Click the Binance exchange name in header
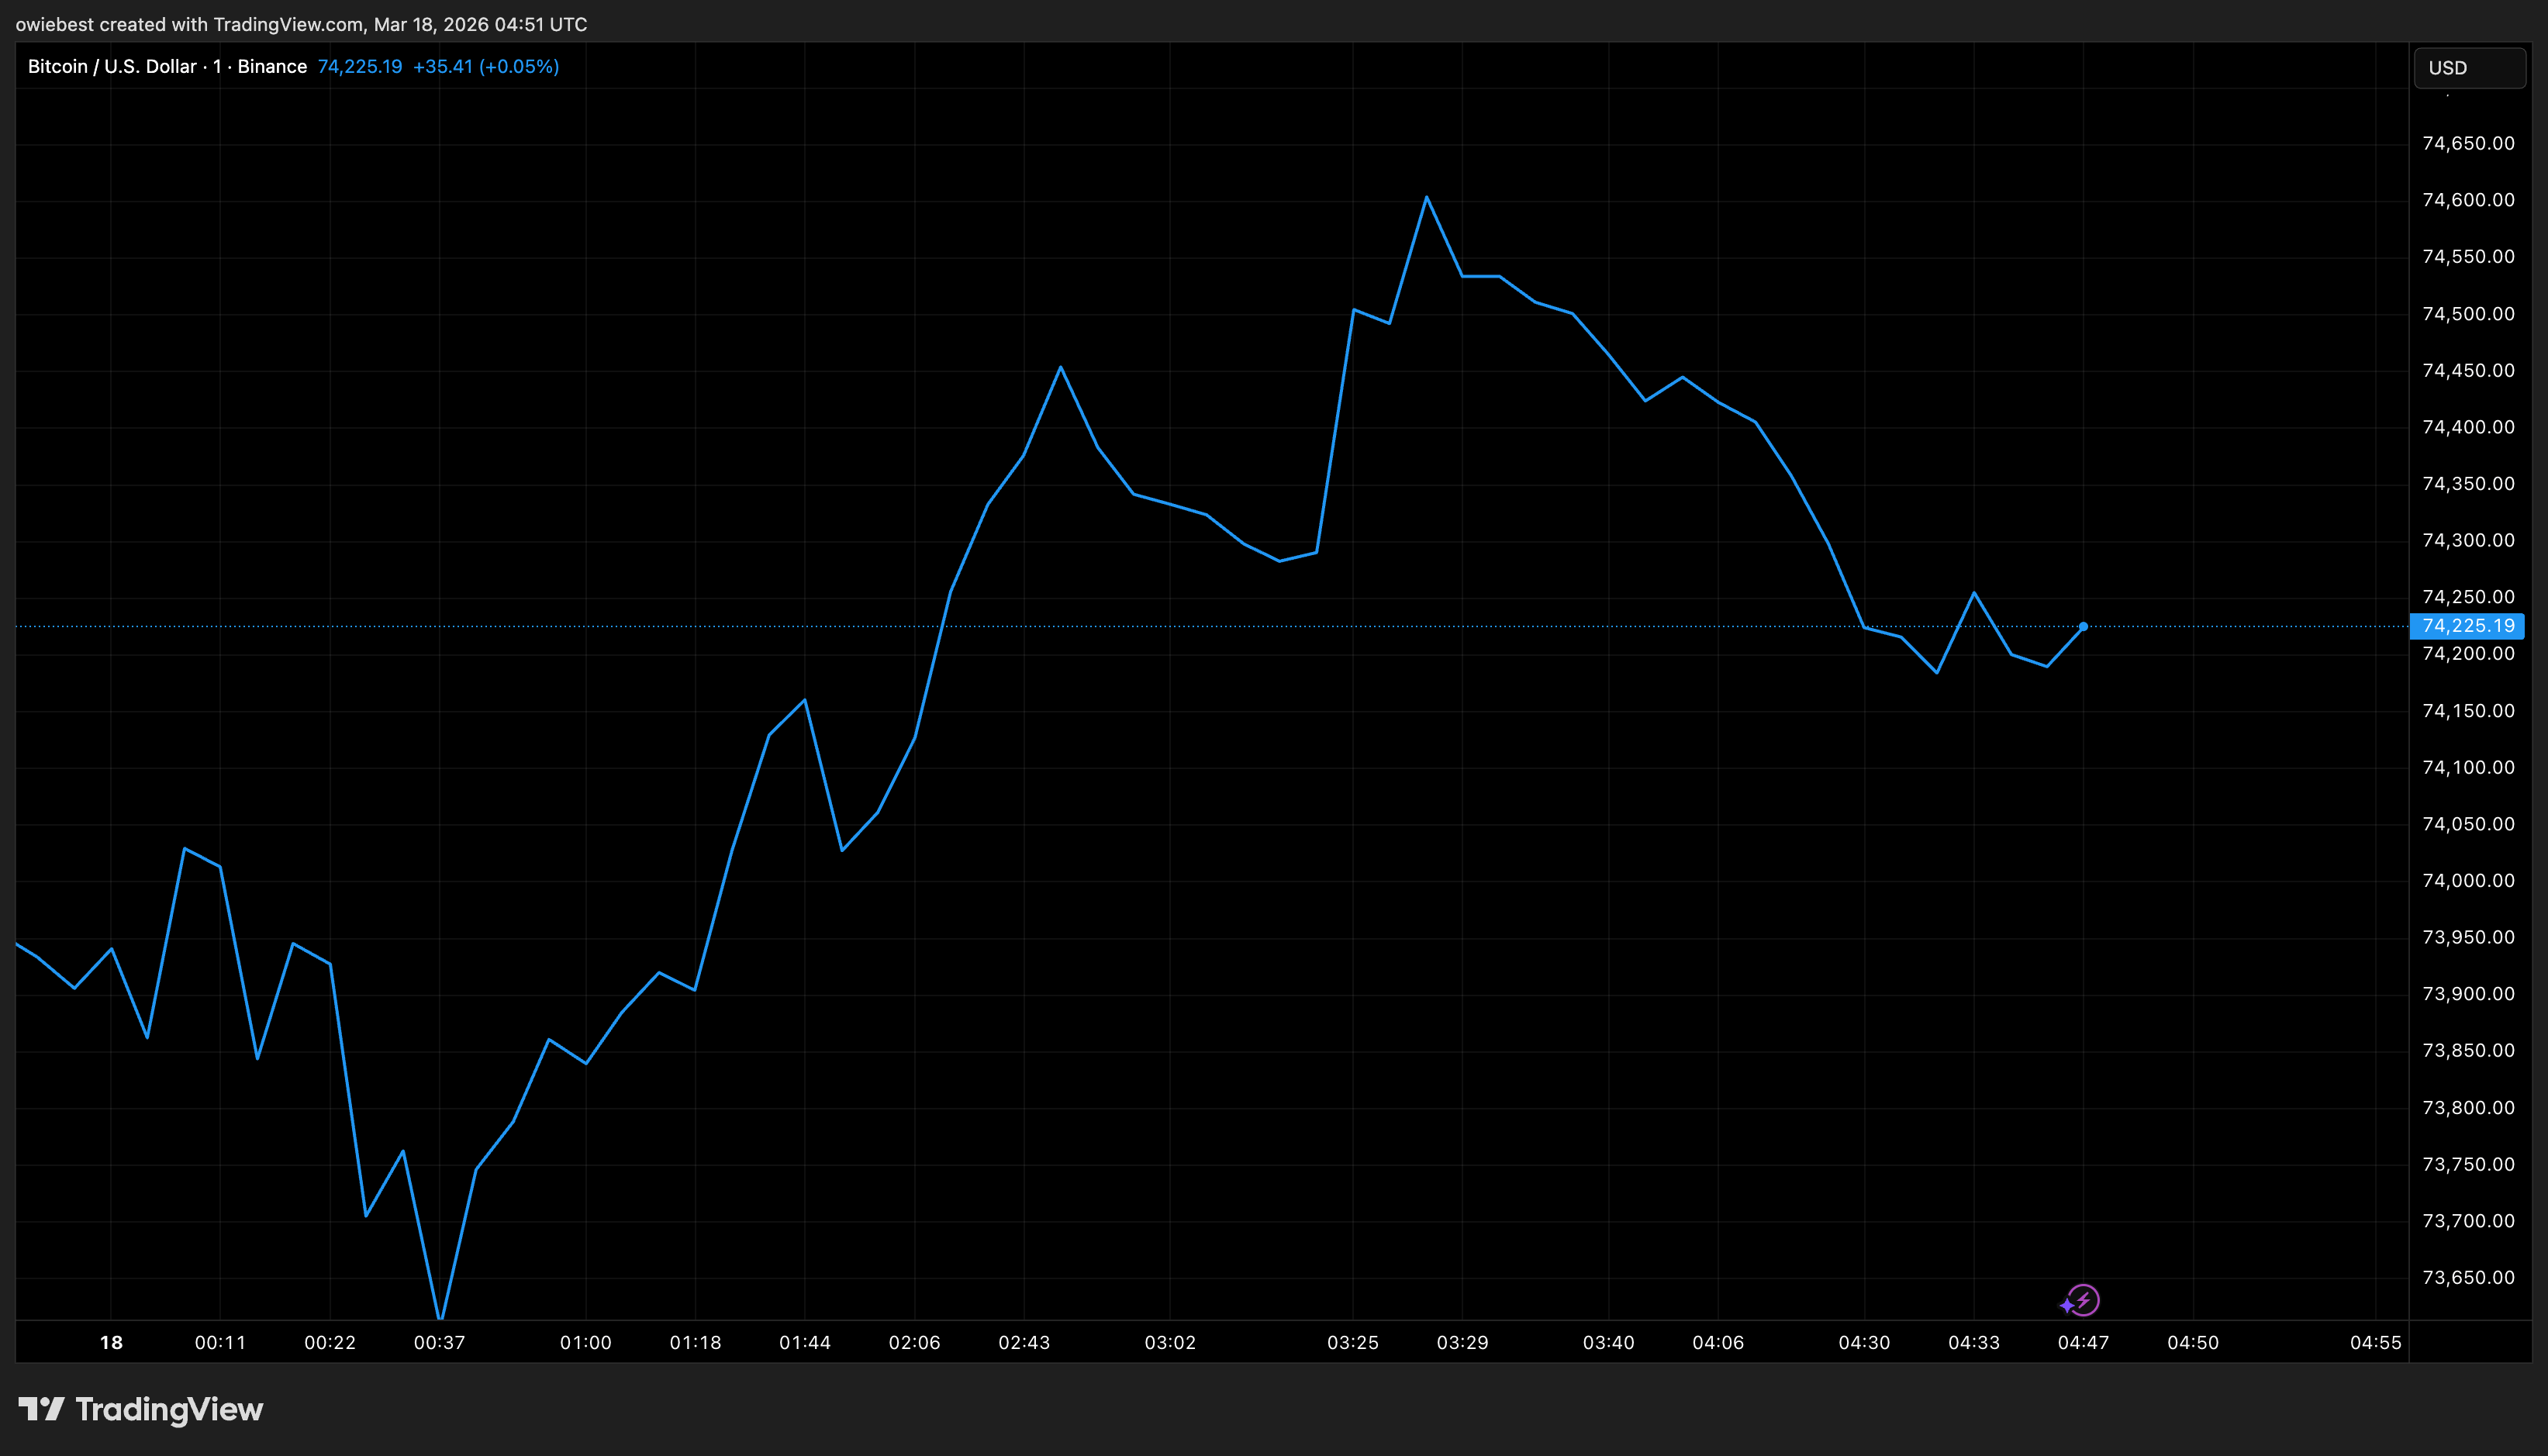The height and width of the screenshot is (1456, 2548). pos(272,67)
